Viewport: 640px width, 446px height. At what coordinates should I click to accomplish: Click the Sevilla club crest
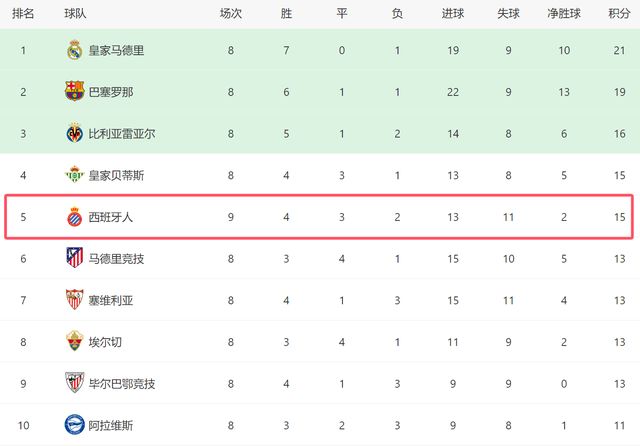pyautogui.click(x=74, y=300)
